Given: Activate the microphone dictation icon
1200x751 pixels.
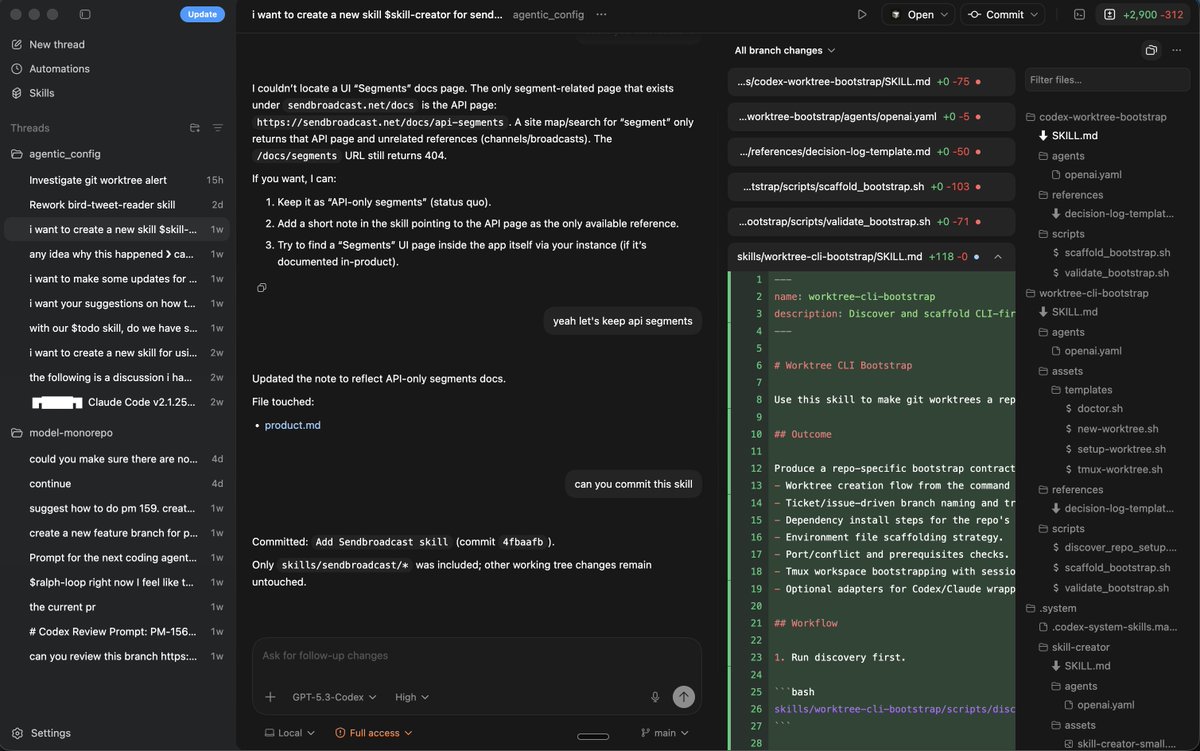Looking at the screenshot, I should [655, 697].
